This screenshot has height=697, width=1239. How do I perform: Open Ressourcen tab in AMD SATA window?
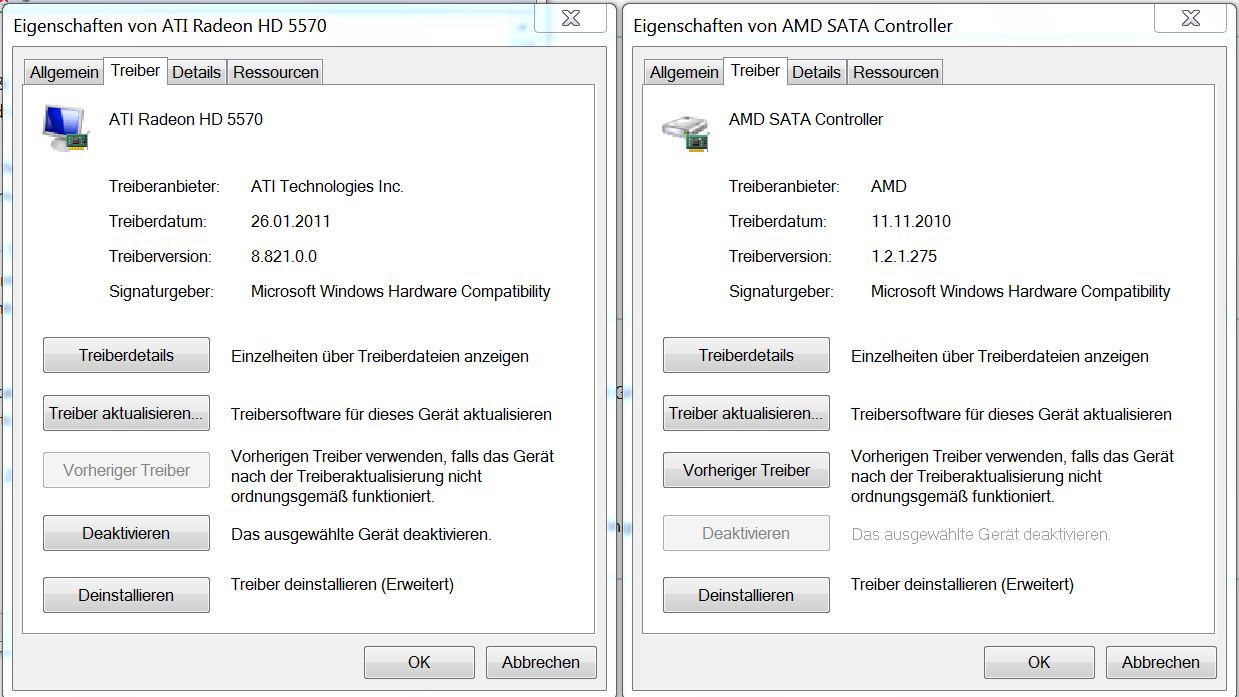click(x=895, y=72)
